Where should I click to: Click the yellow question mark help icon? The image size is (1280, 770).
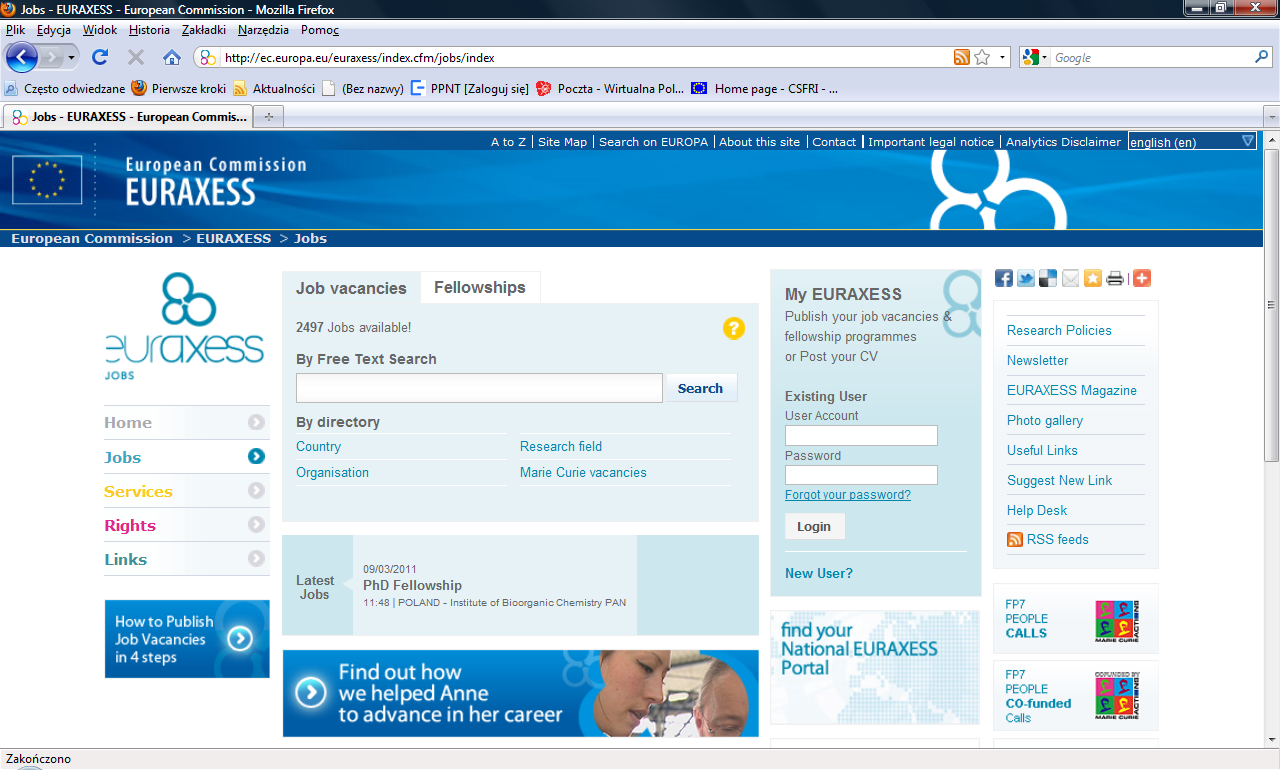(734, 328)
